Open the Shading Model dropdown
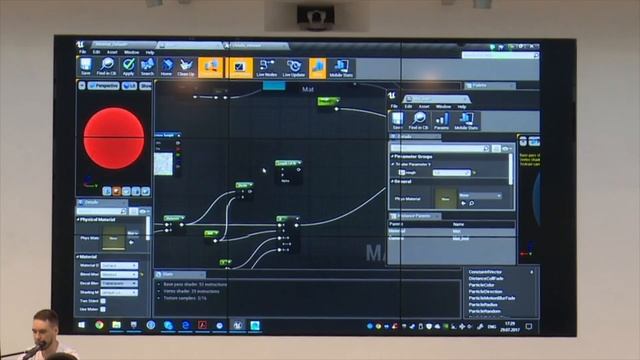The width and height of the screenshot is (640, 360). coord(119,292)
